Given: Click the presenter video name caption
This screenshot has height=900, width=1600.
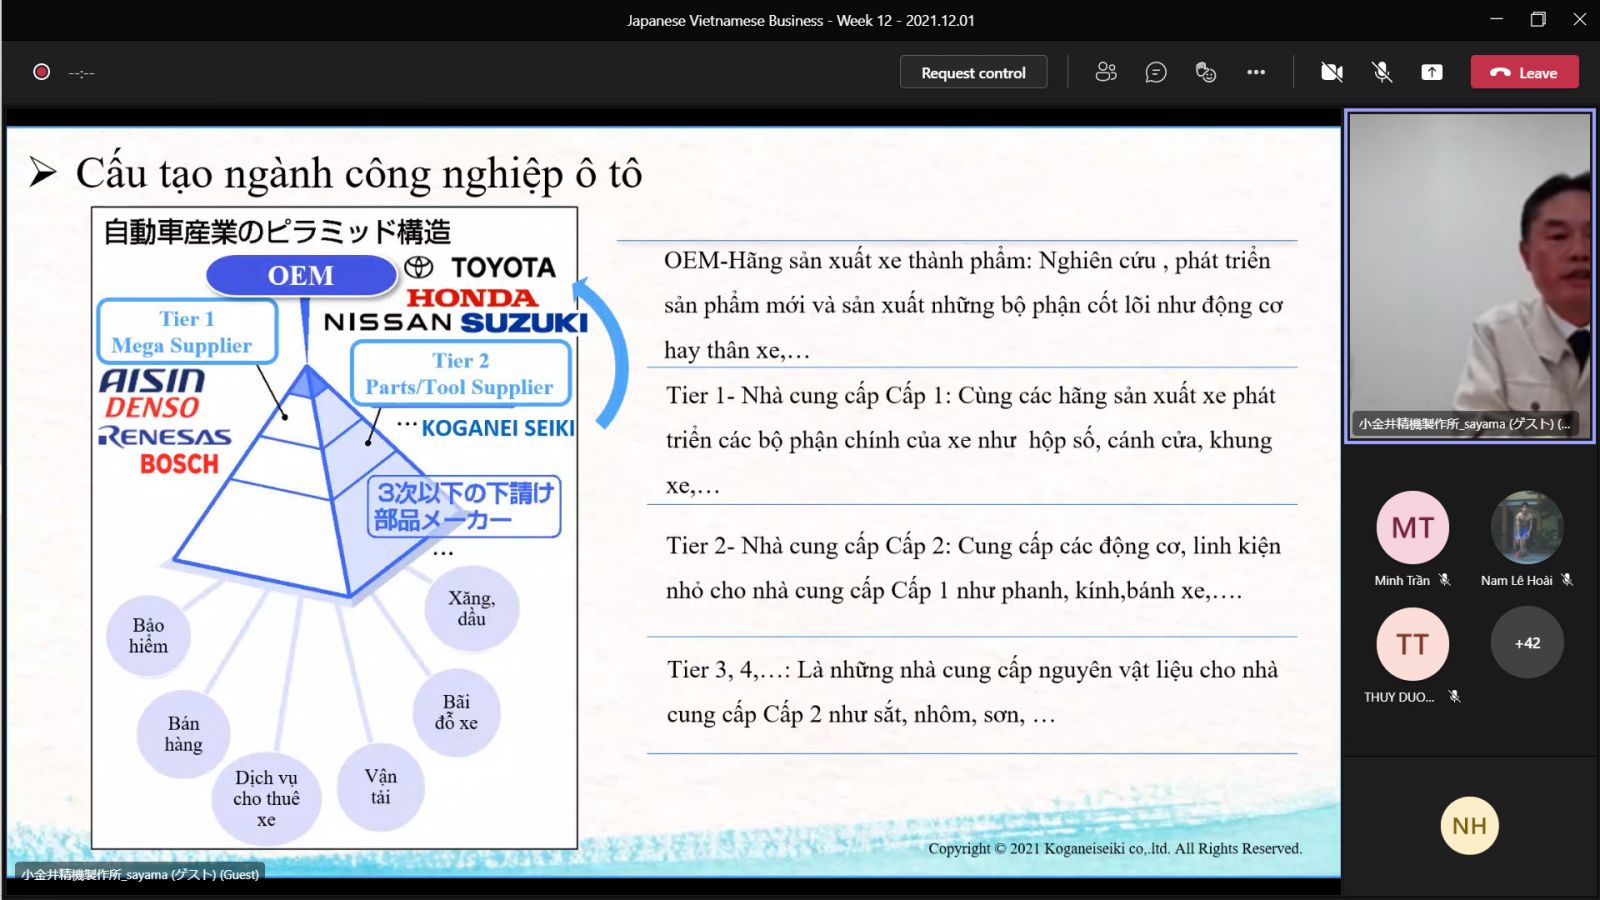Looking at the screenshot, I should pyautogui.click(x=1464, y=424).
